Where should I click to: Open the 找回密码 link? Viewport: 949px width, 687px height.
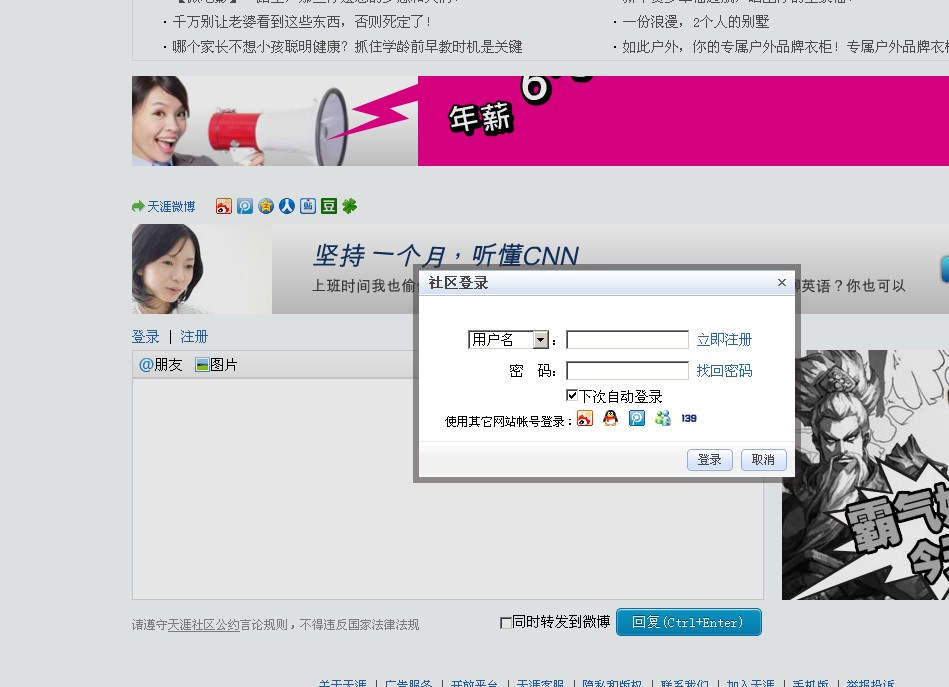724,370
